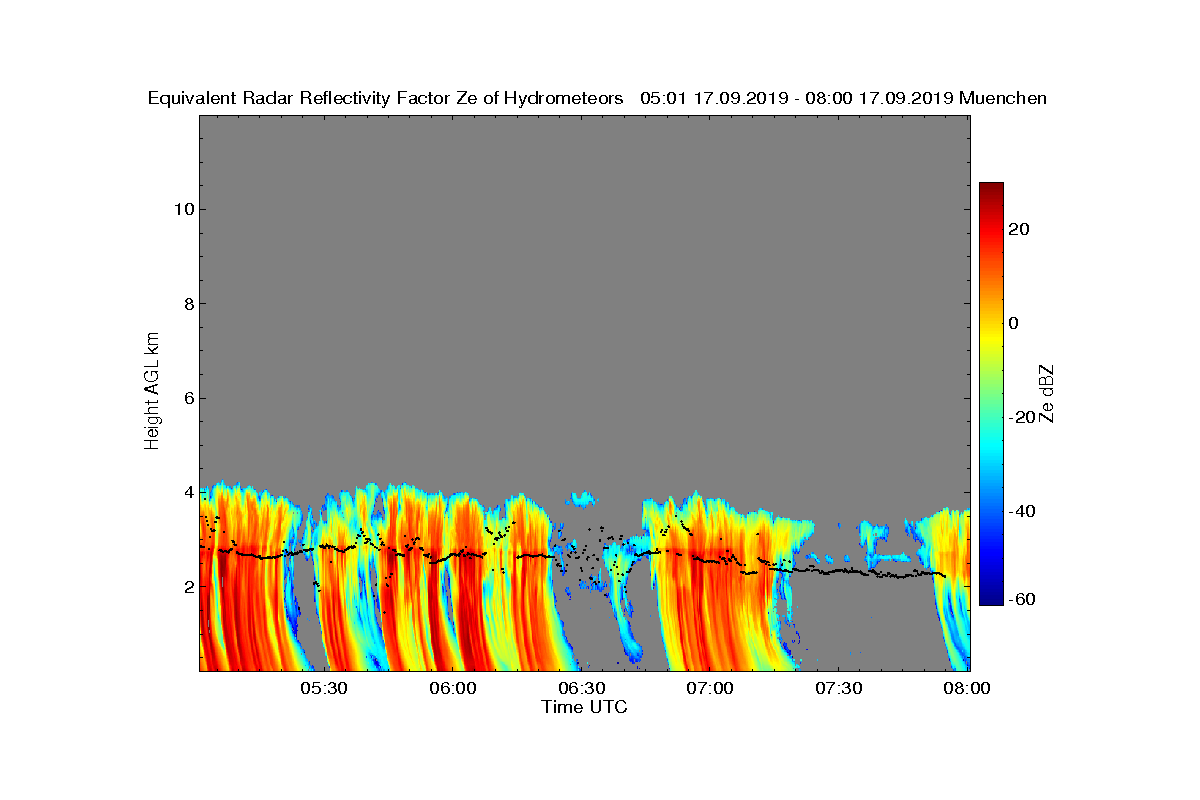Click the 06:30 time axis label

point(581,688)
